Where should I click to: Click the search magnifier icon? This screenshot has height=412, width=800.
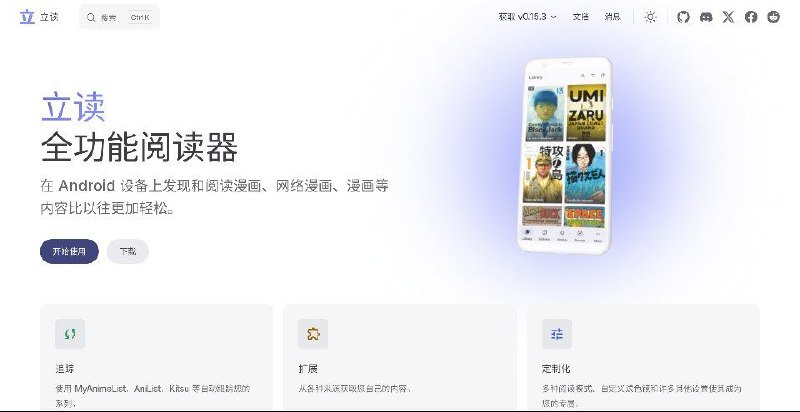pyautogui.click(x=91, y=17)
